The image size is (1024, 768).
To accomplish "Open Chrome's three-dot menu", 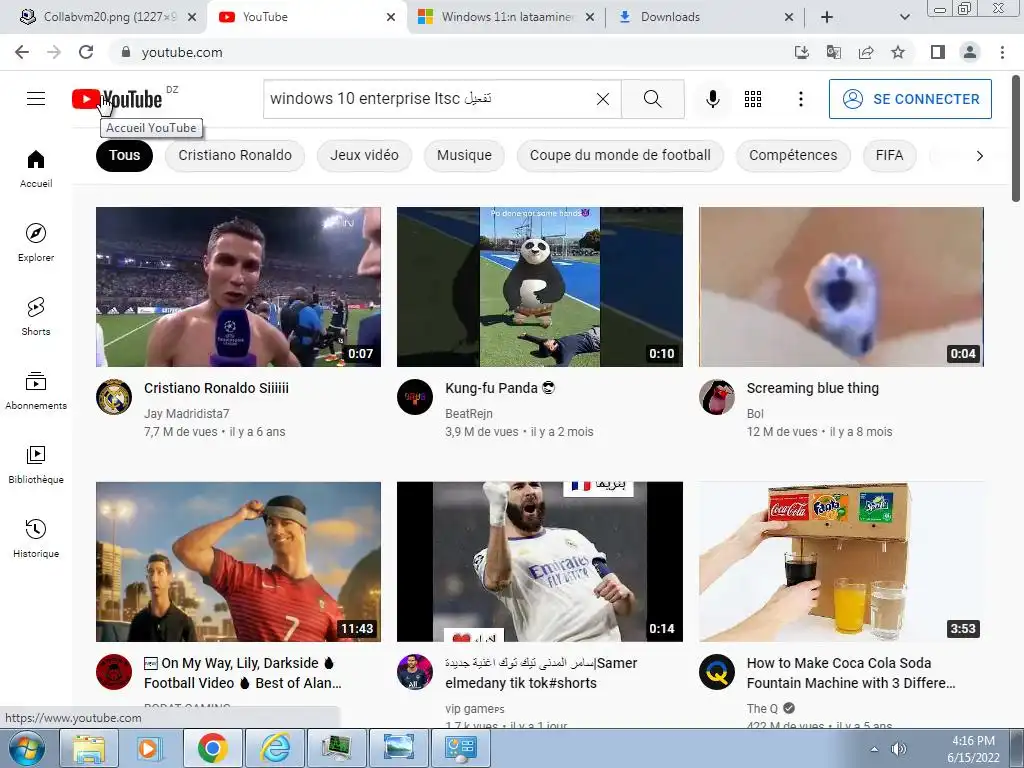I will [x=1002, y=52].
